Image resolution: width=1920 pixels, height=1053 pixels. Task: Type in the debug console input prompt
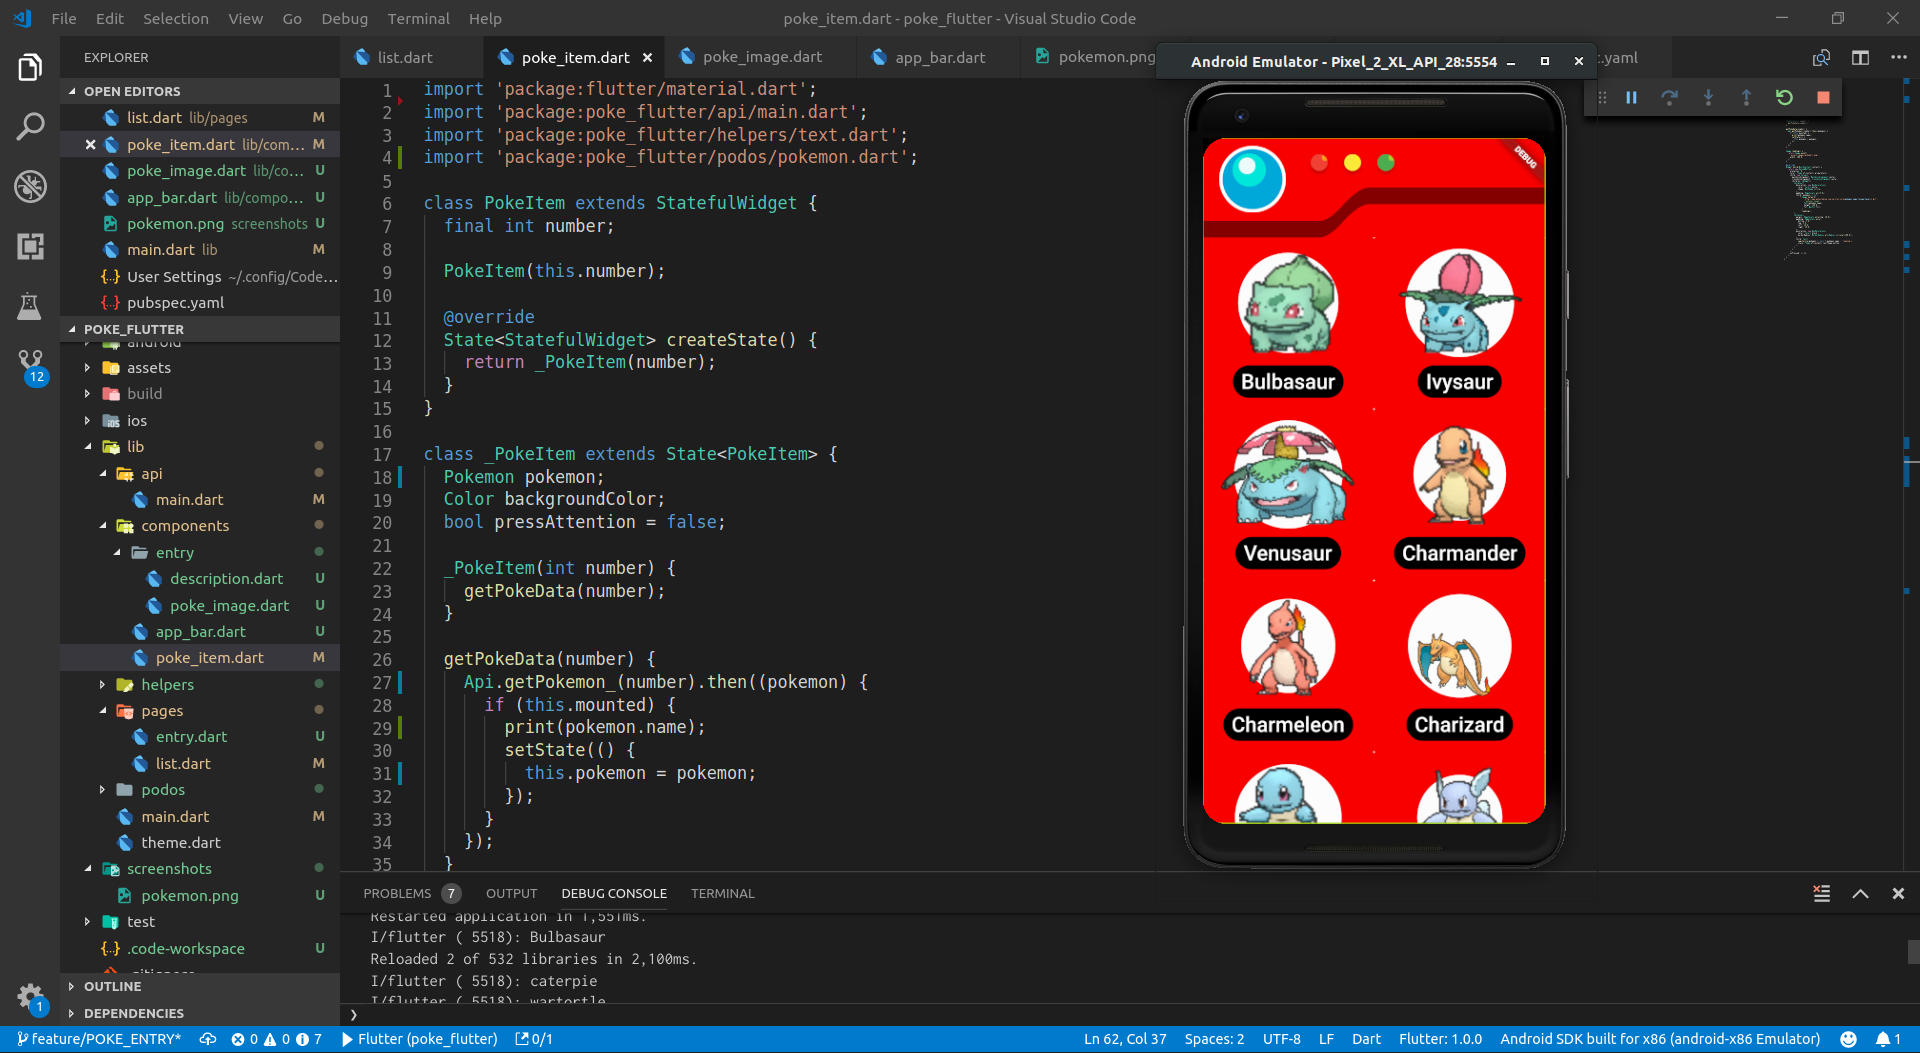click(x=1130, y=1014)
